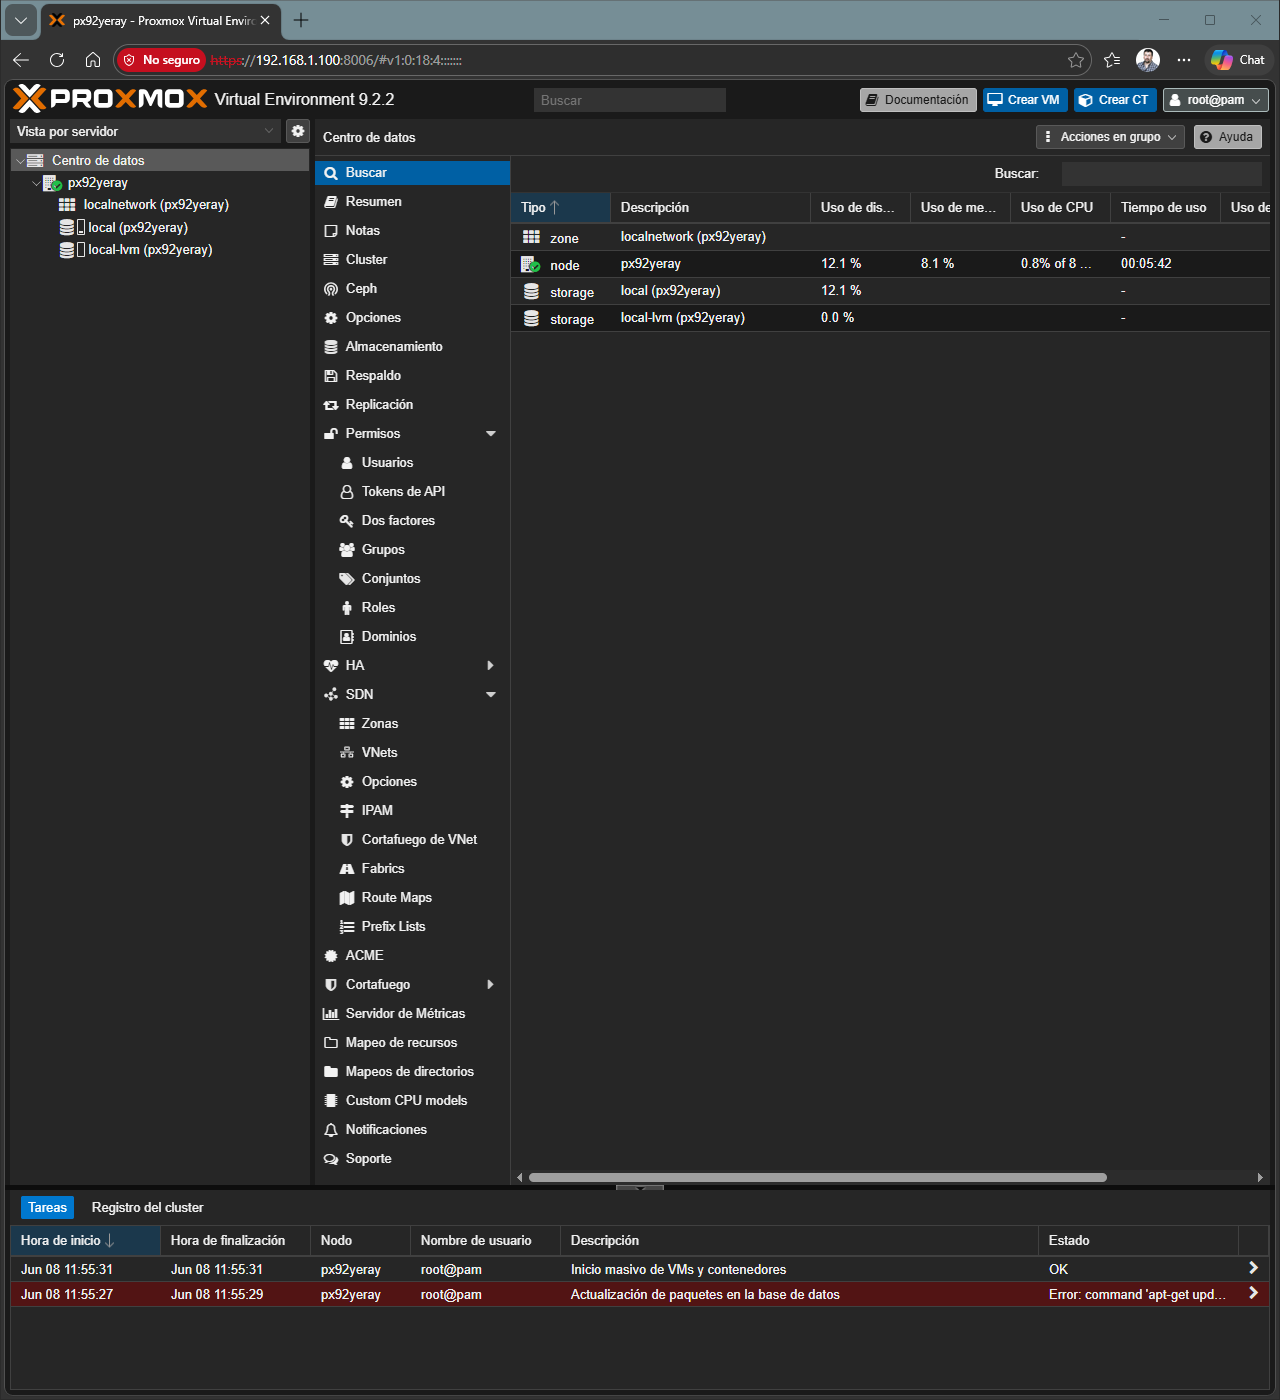
Task: Collapse the SDN submenu arrow
Action: pyautogui.click(x=491, y=695)
